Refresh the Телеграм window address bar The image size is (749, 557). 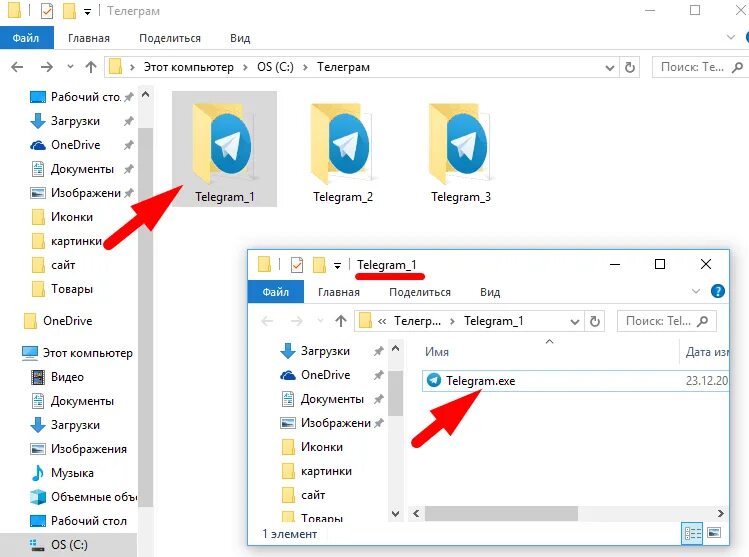click(630, 67)
